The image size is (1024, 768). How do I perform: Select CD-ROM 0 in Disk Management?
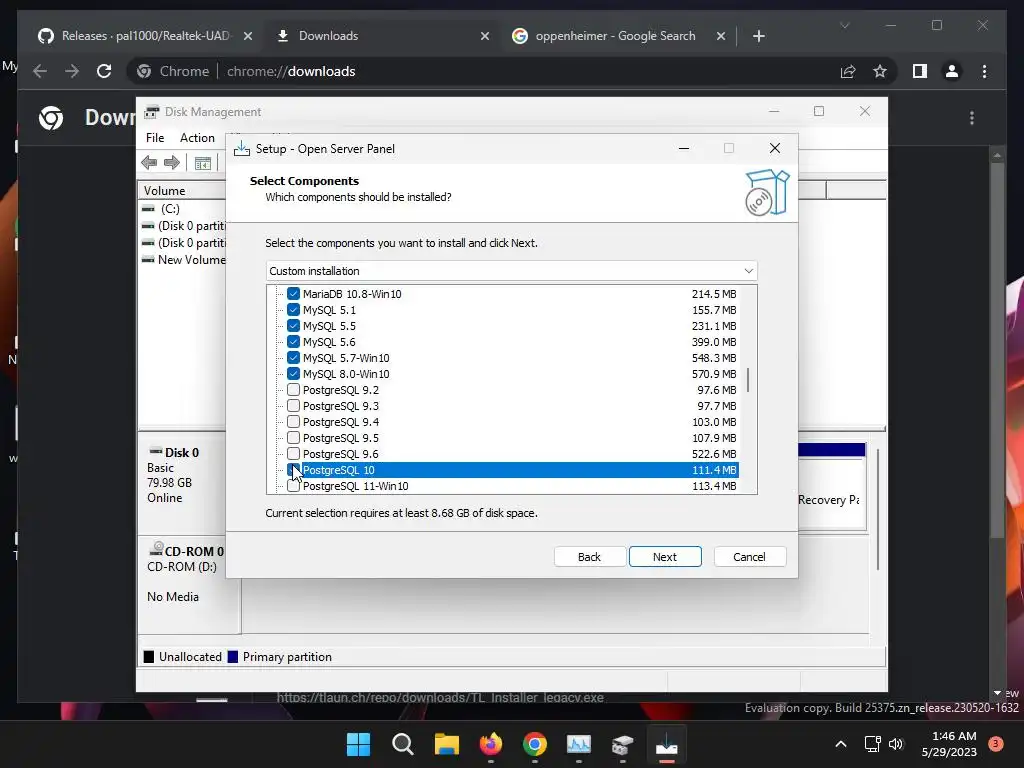[x=189, y=584]
